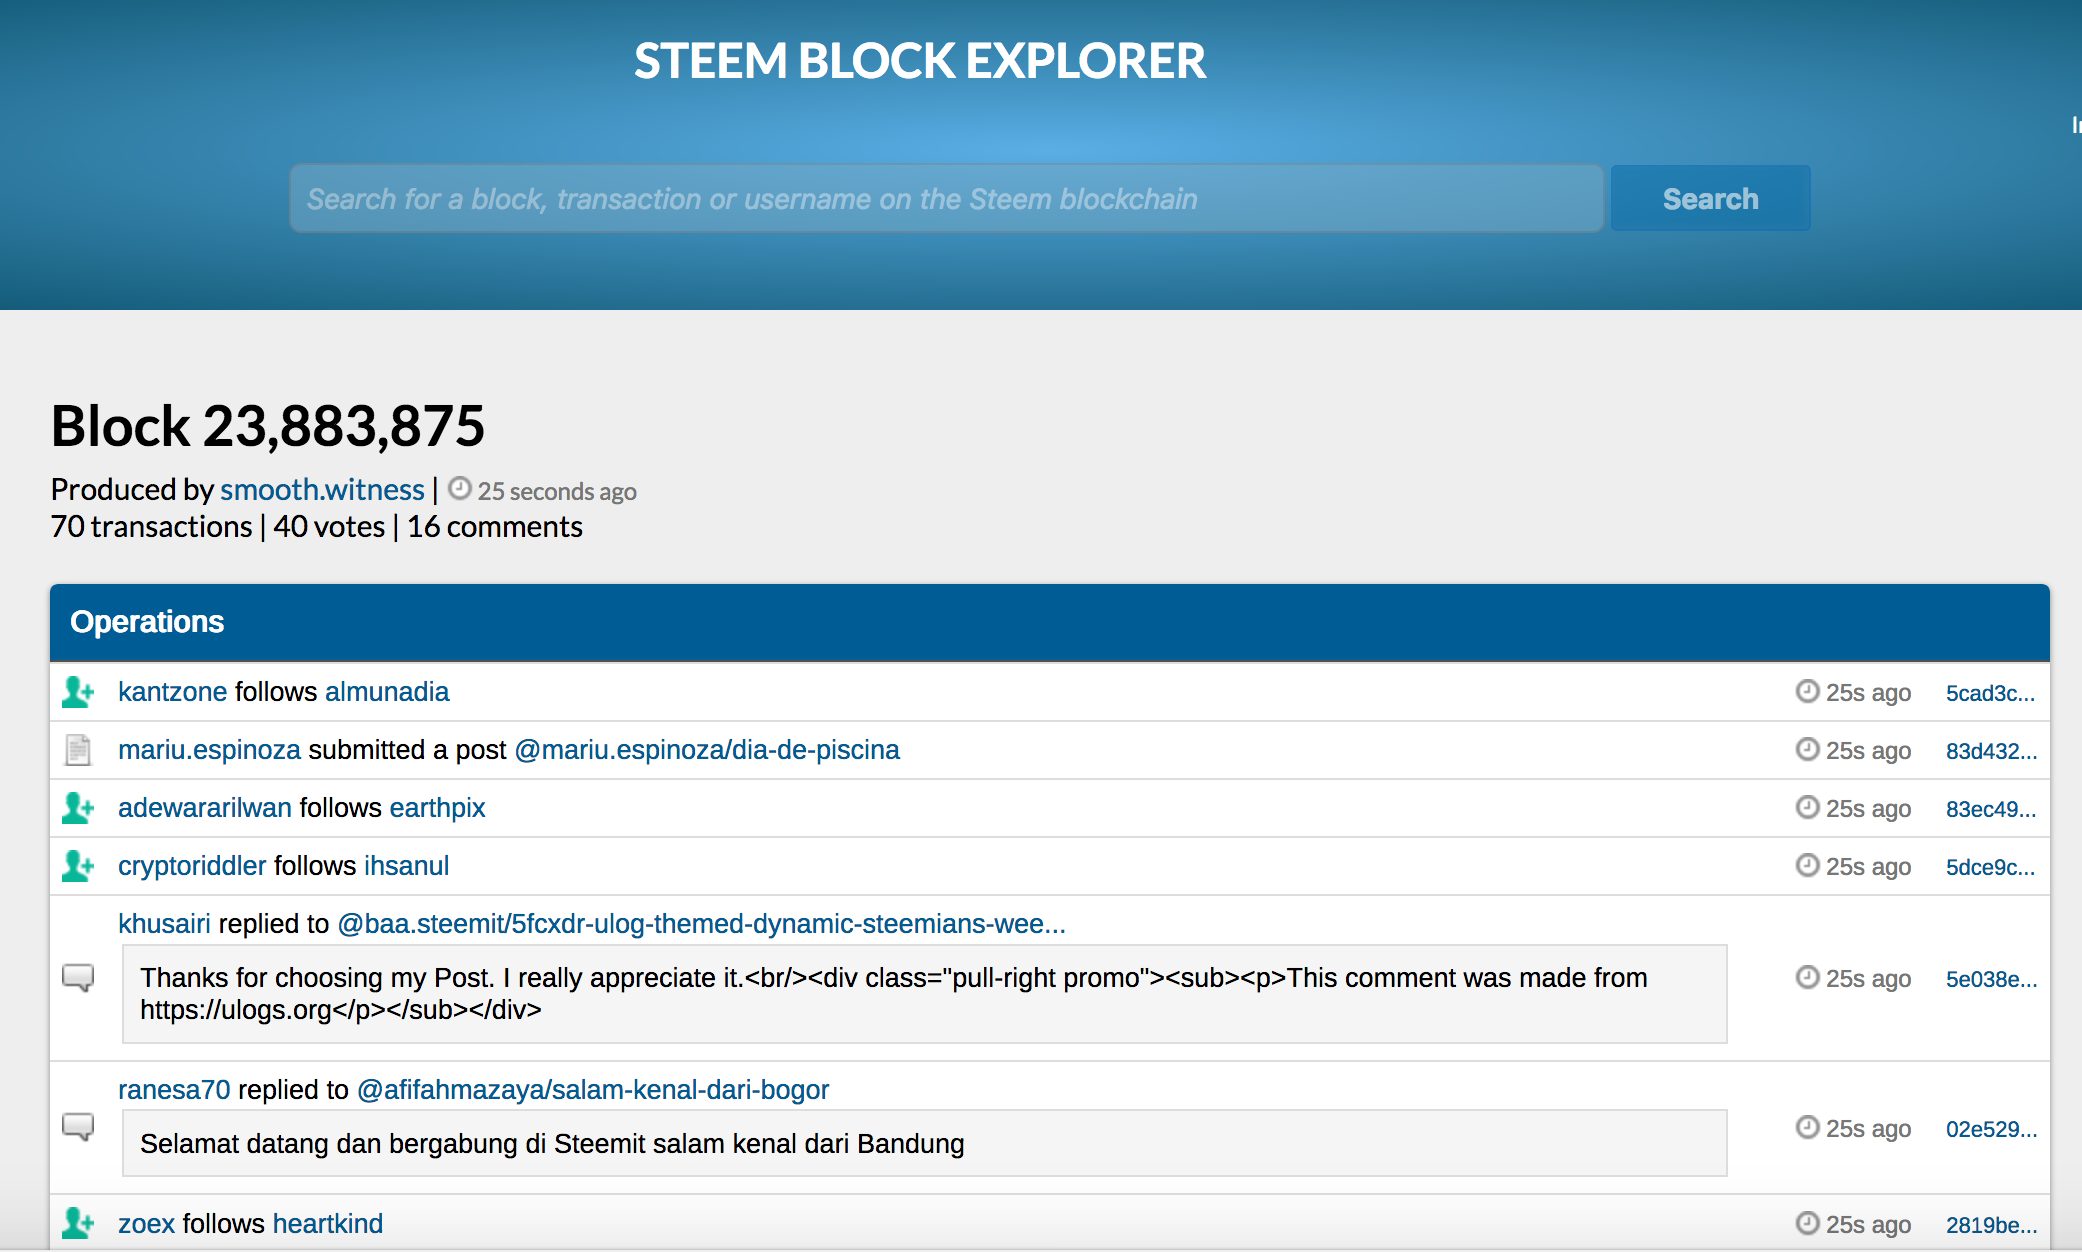Open the almunadia user link

pyautogui.click(x=387, y=692)
